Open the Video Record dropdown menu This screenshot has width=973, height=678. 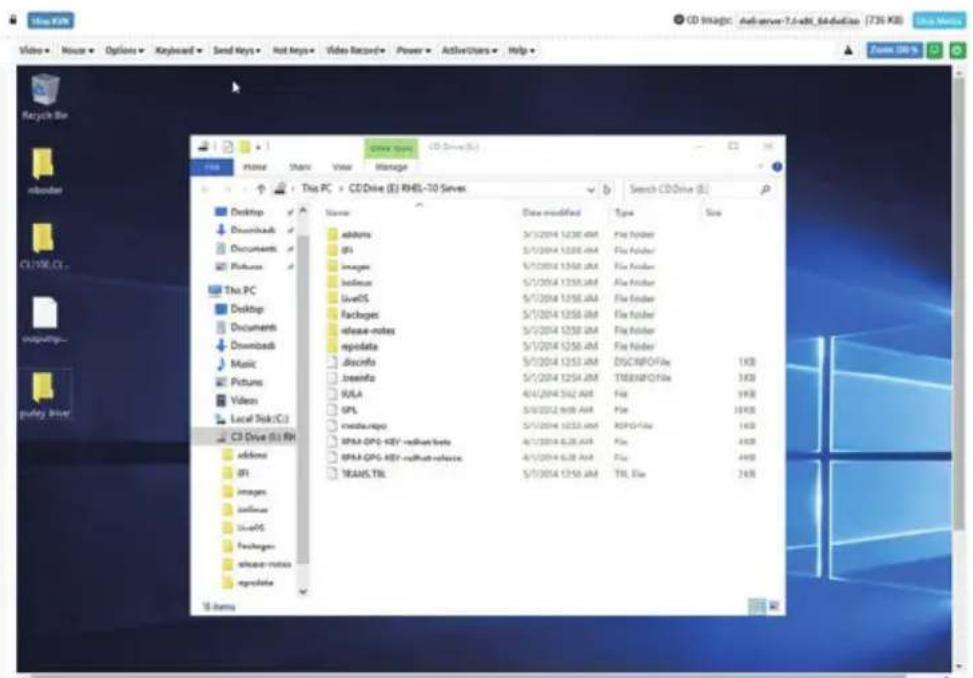click(x=356, y=50)
